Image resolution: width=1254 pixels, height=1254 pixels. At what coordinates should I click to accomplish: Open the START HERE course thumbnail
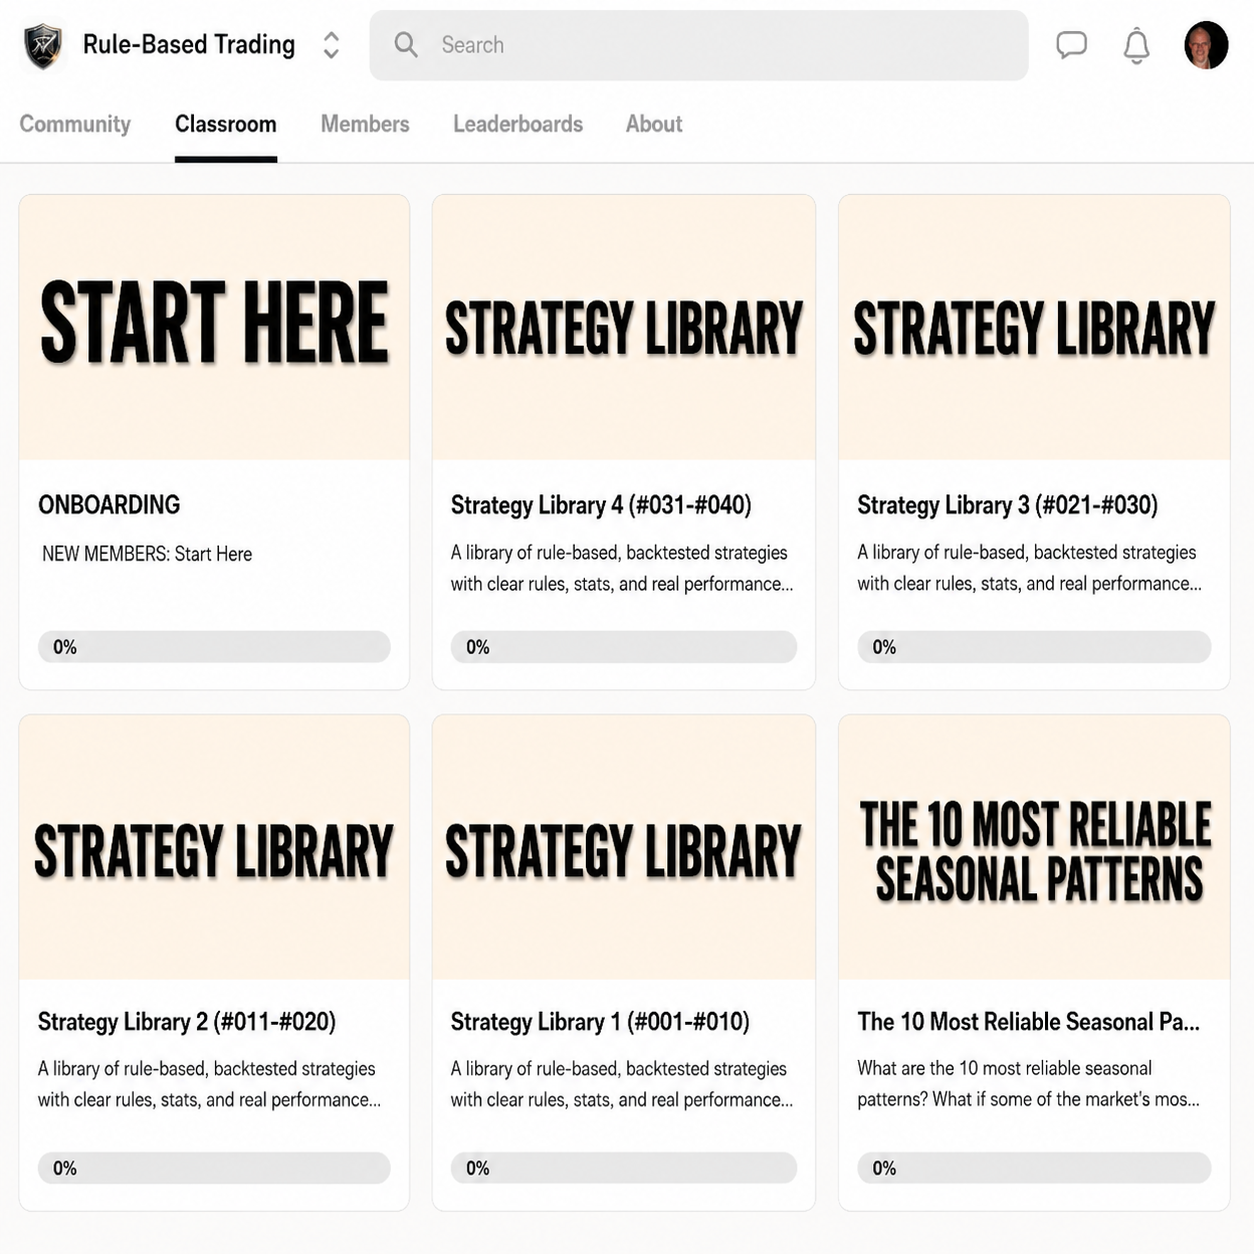[x=214, y=327]
